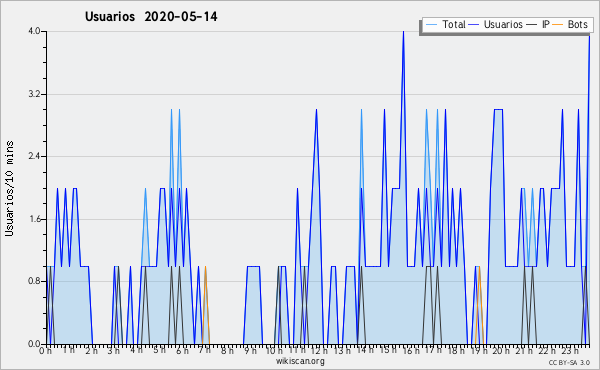Screen dimensions: 600x370
Task: Click the y-axis value 3.2
Action: pyautogui.click(x=34, y=94)
